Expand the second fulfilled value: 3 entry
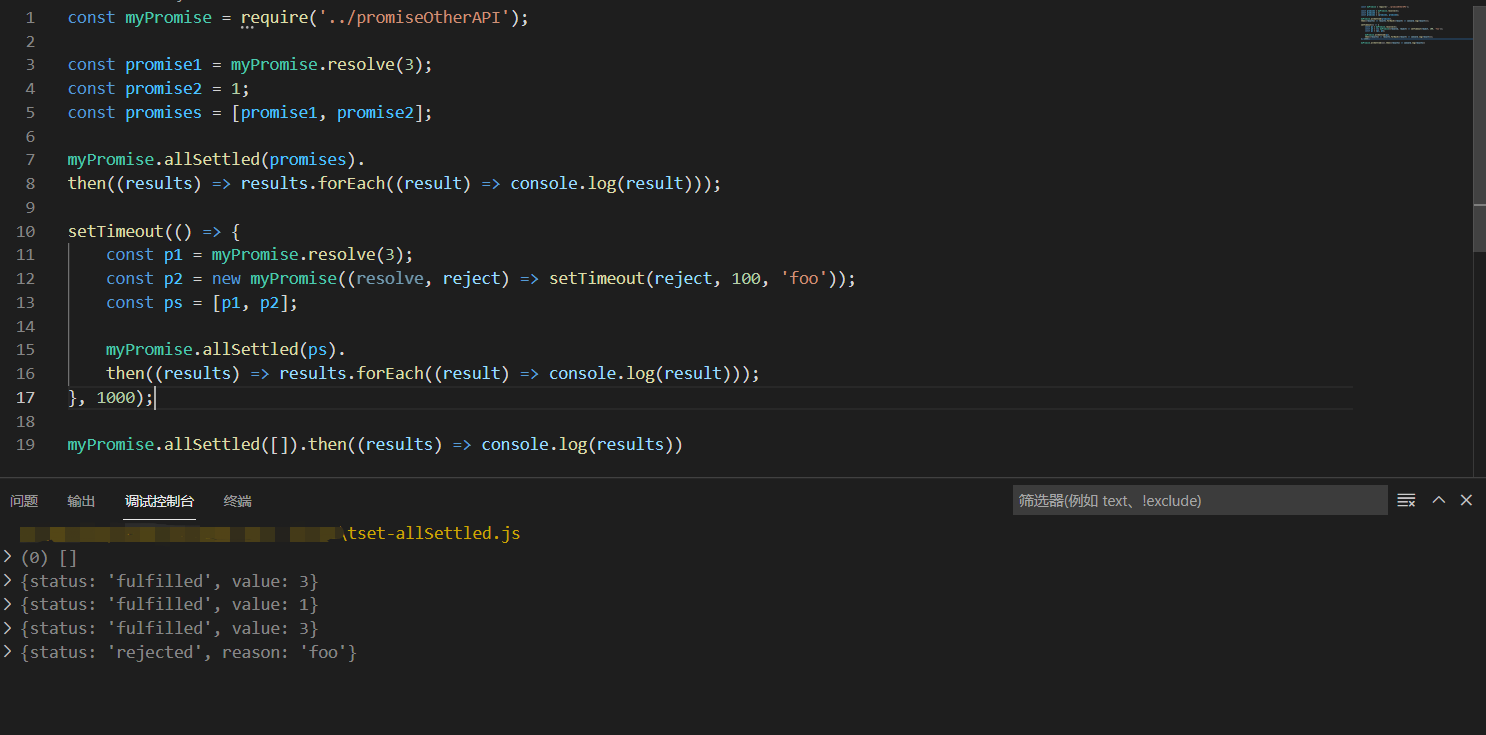This screenshot has height=735, width=1486. (x=7, y=629)
